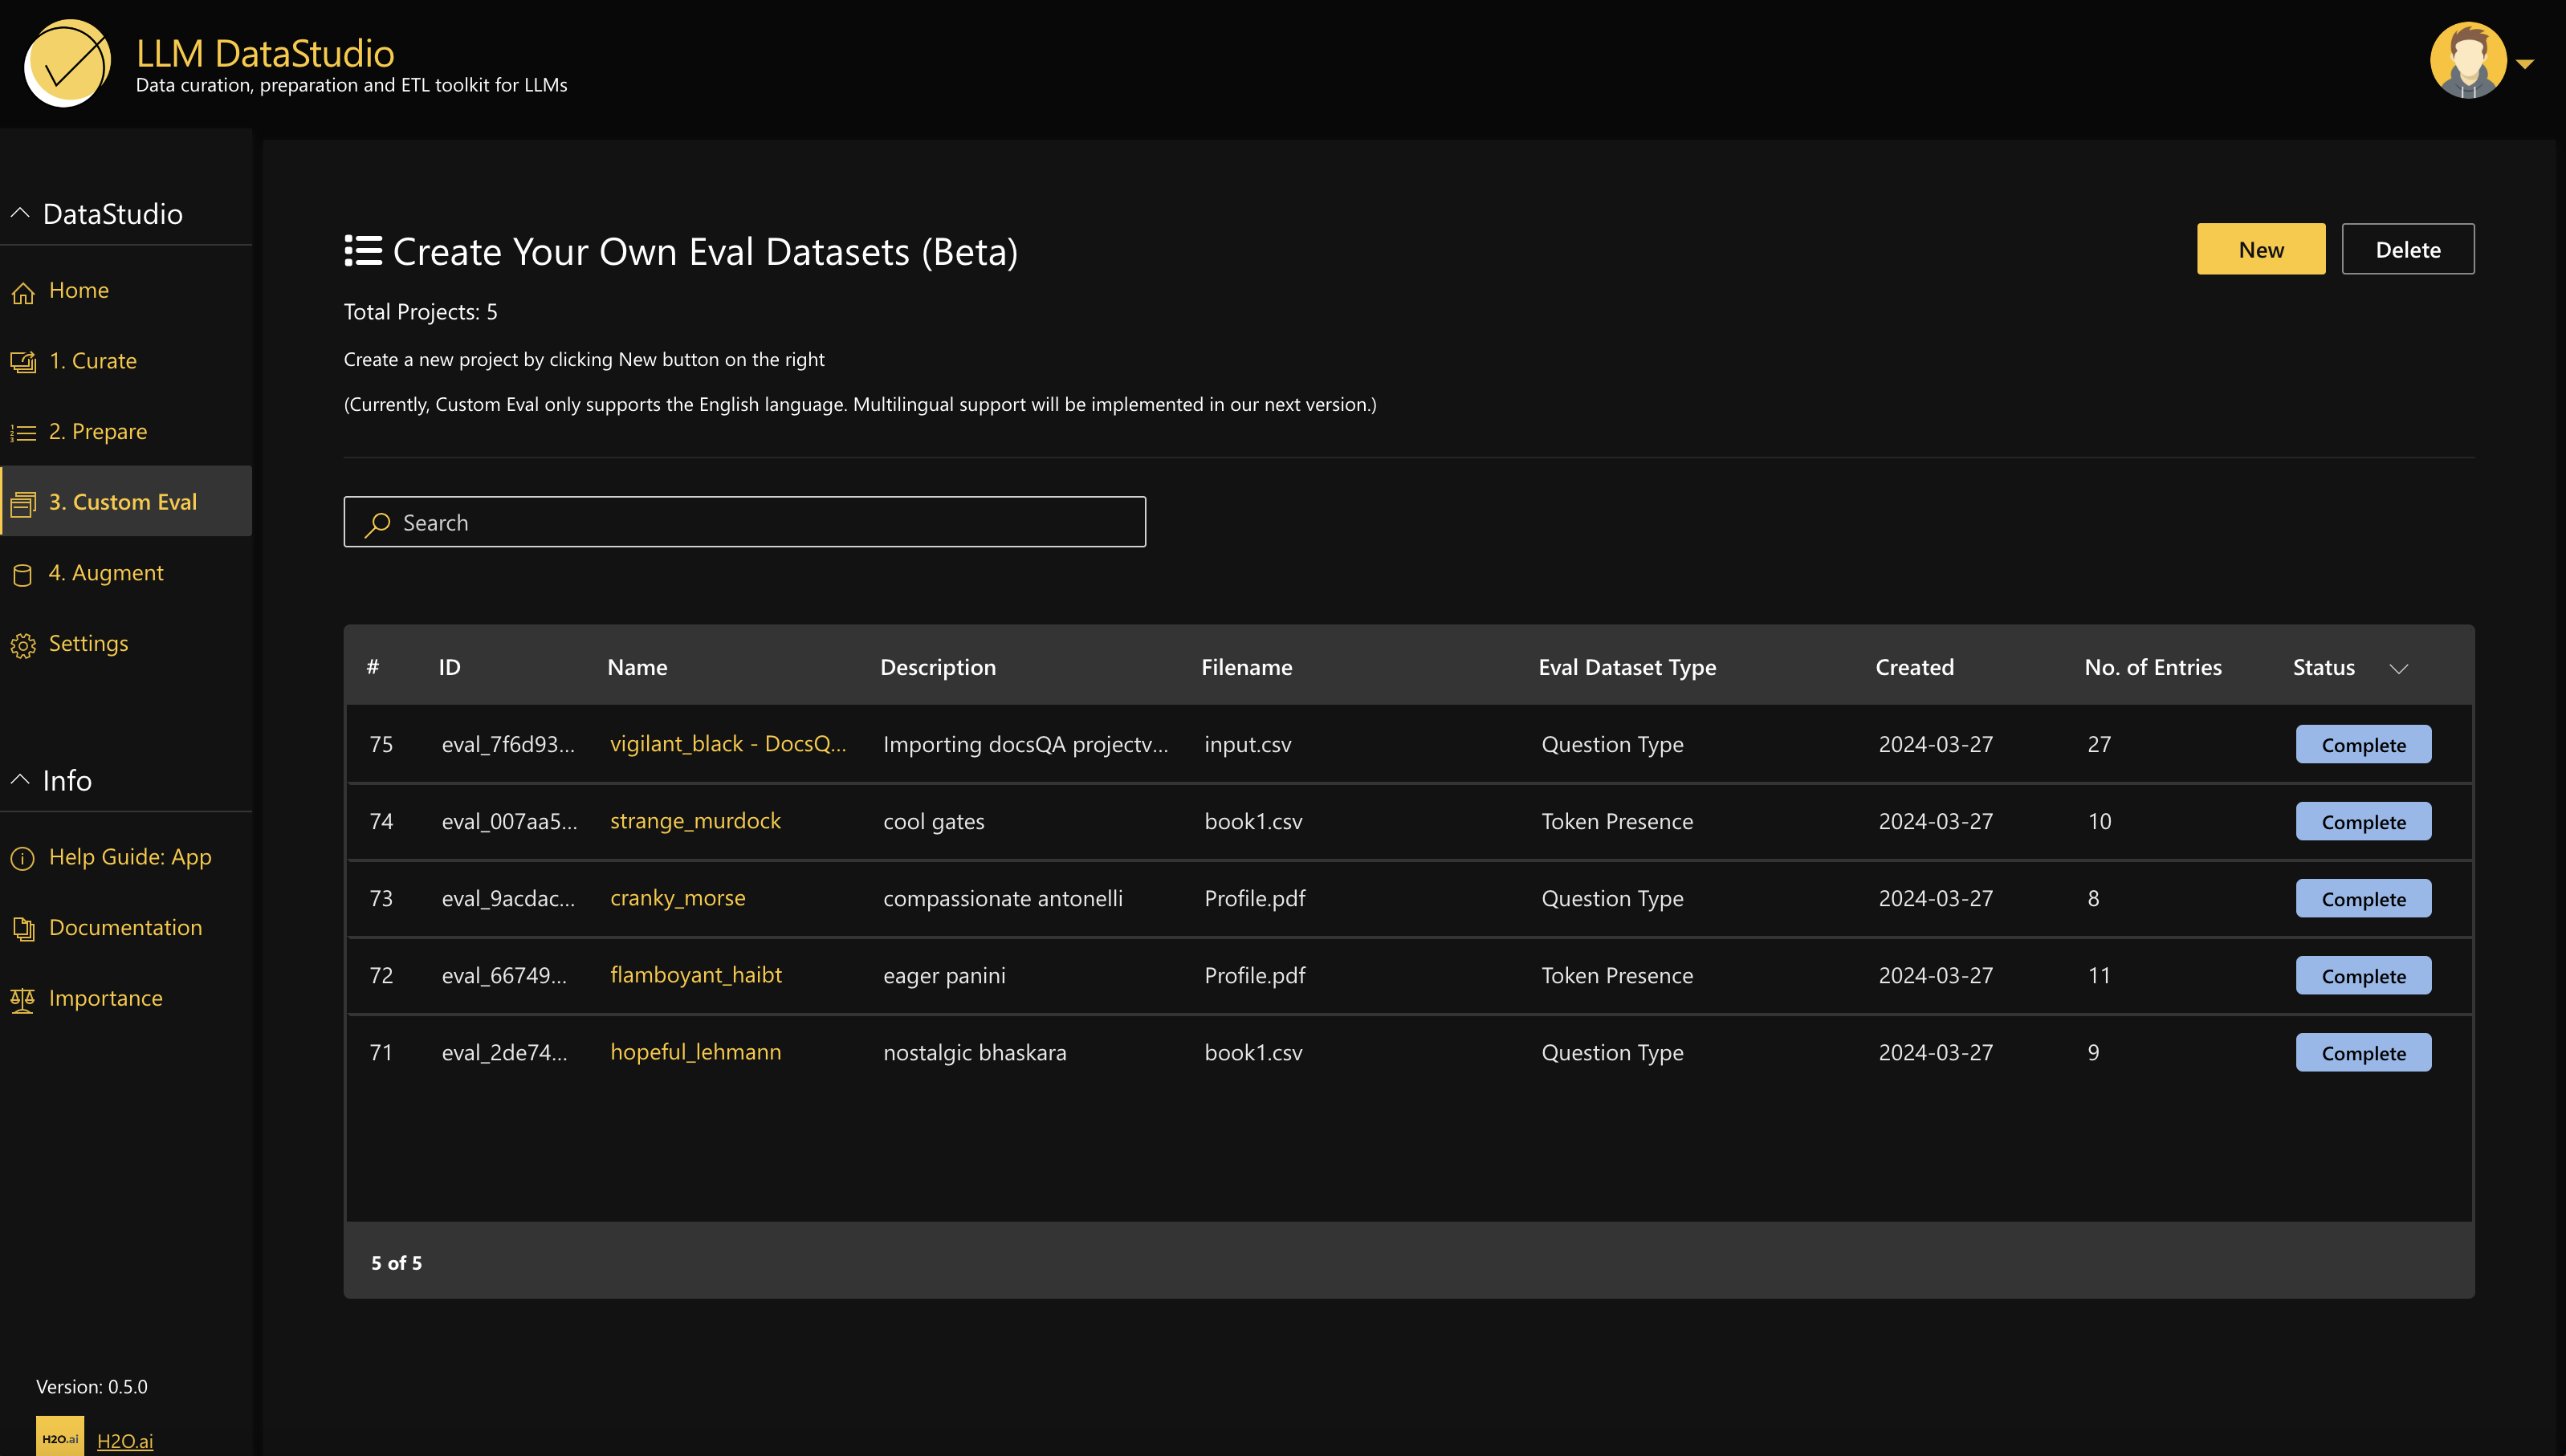Sort the table by the Name column header
This screenshot has width=2566, height=1456.
tap(637, 667)
